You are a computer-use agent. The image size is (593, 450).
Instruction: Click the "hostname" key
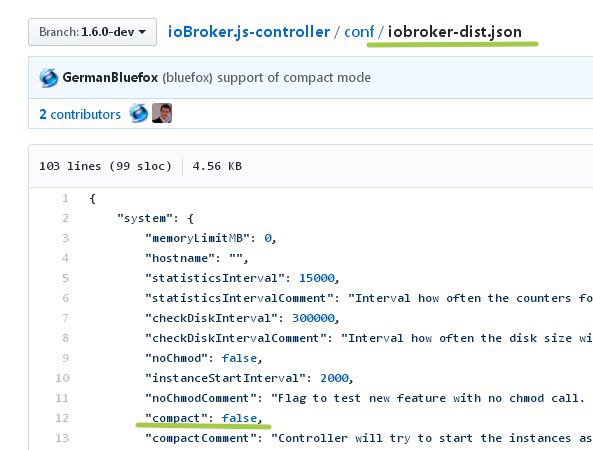pyautogui.click(x=180, y=258)
